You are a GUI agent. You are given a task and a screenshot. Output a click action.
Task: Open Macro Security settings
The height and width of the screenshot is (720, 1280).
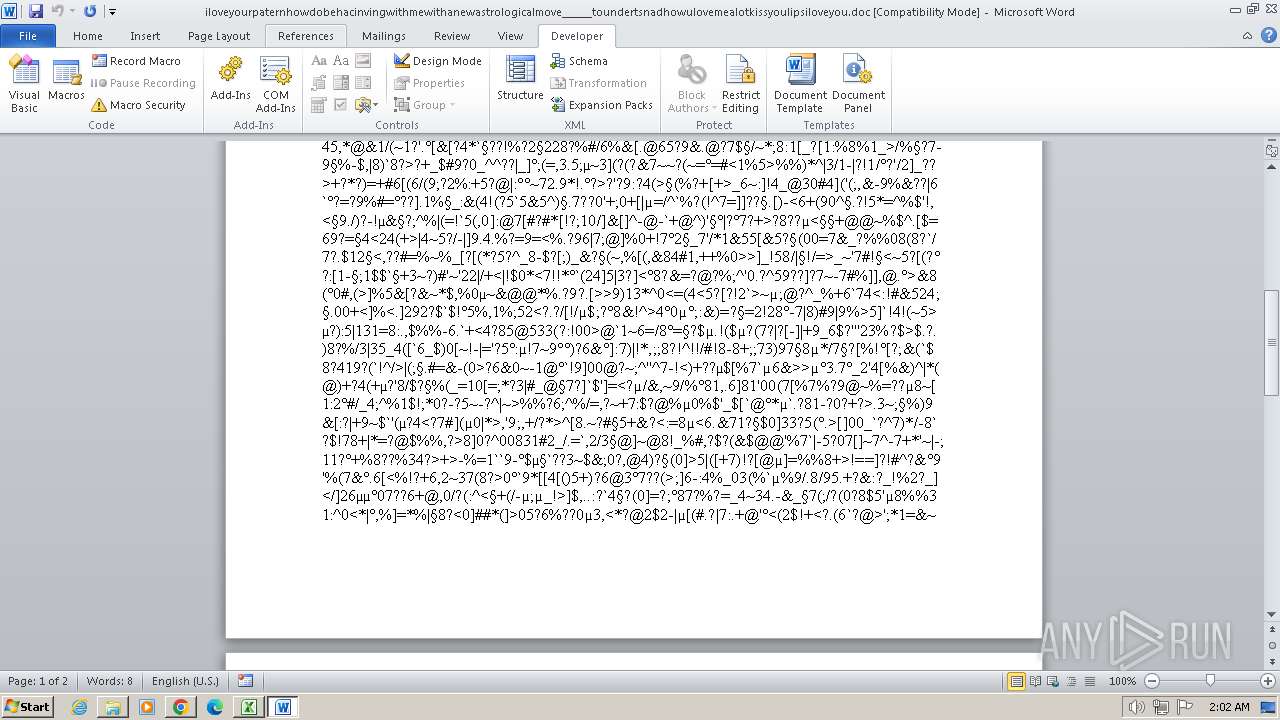pos(138,105)
